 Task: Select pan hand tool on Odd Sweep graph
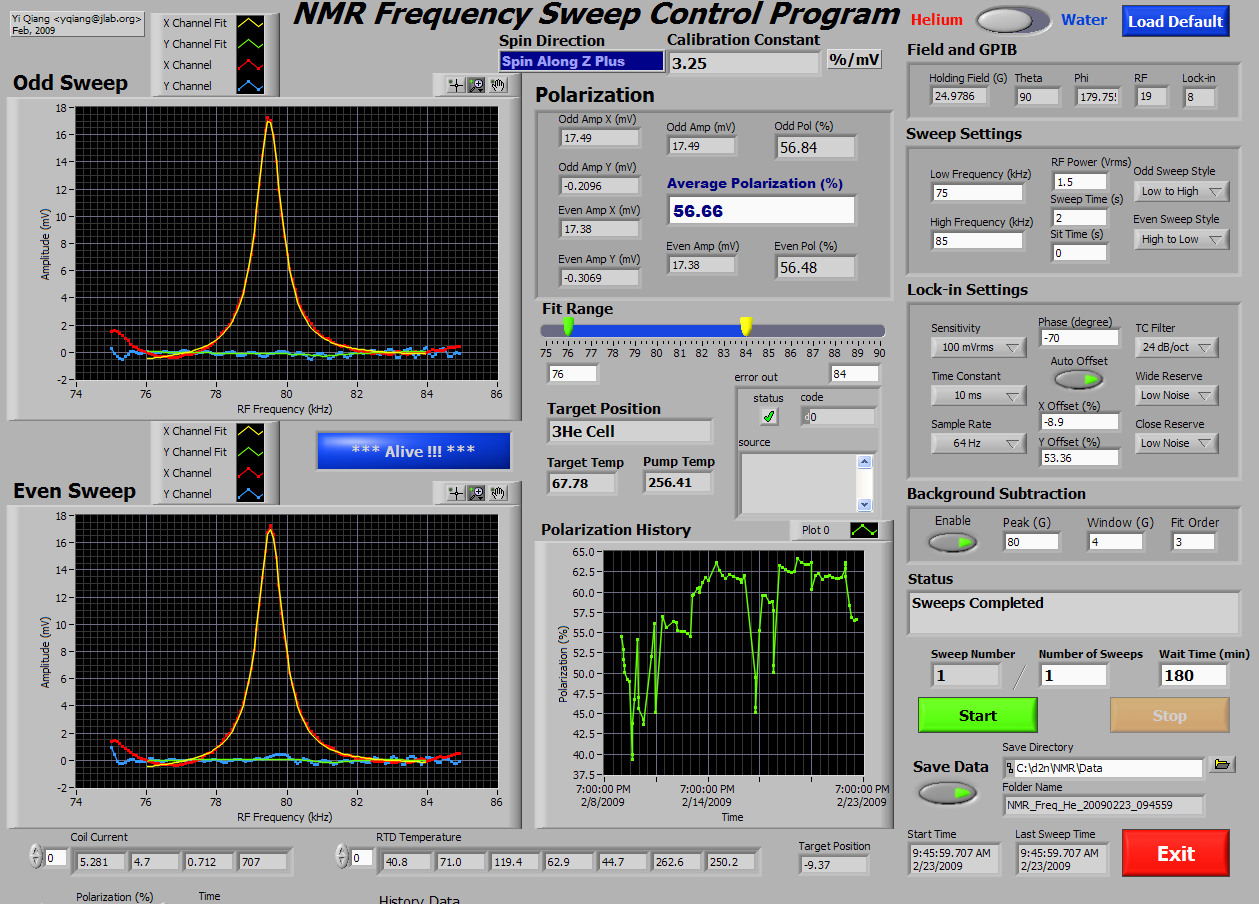click(x=498, y=85)
